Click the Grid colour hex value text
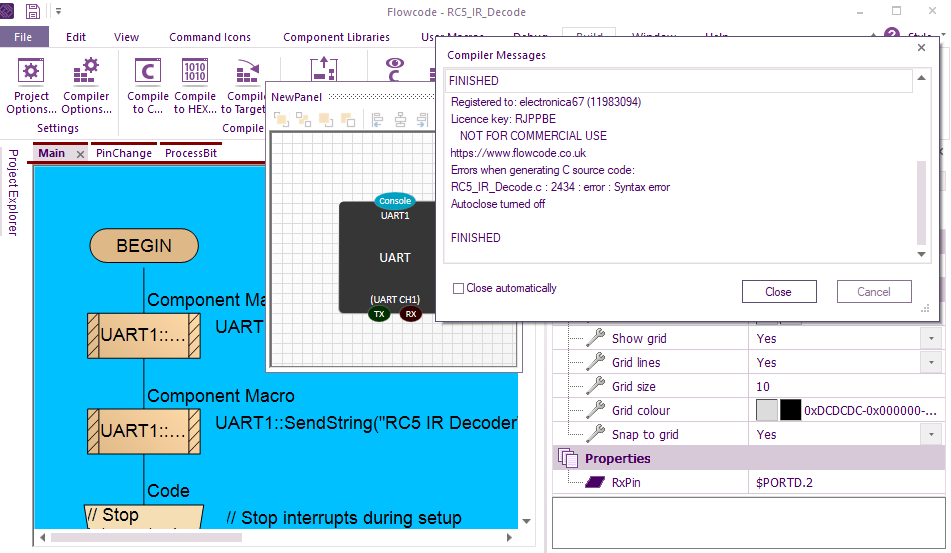951x553 pixels. click(x=870, y=411)
